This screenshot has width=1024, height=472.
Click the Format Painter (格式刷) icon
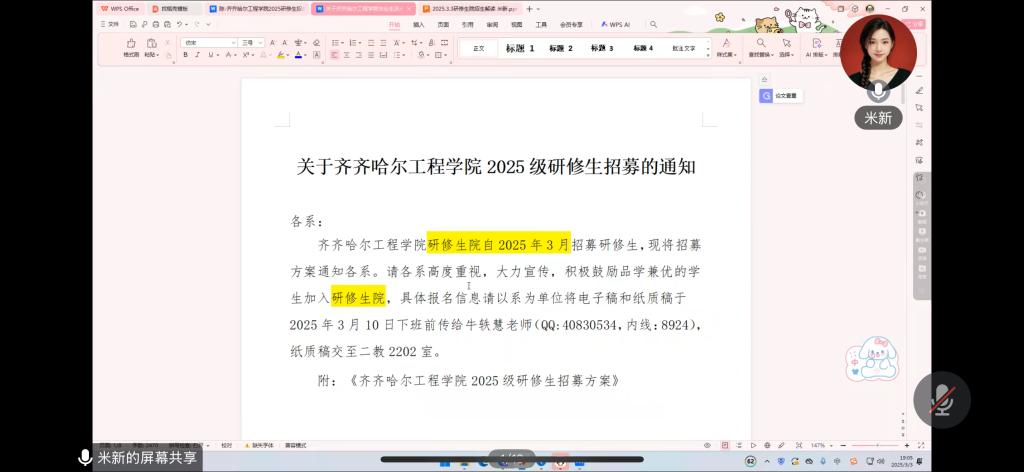point(131,44)
